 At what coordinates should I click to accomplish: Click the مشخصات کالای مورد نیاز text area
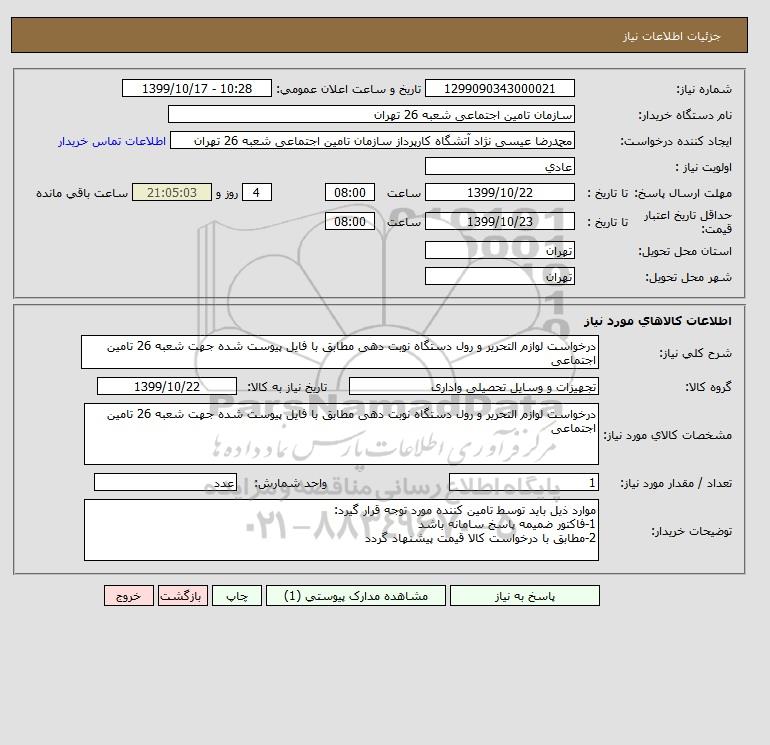341,434
